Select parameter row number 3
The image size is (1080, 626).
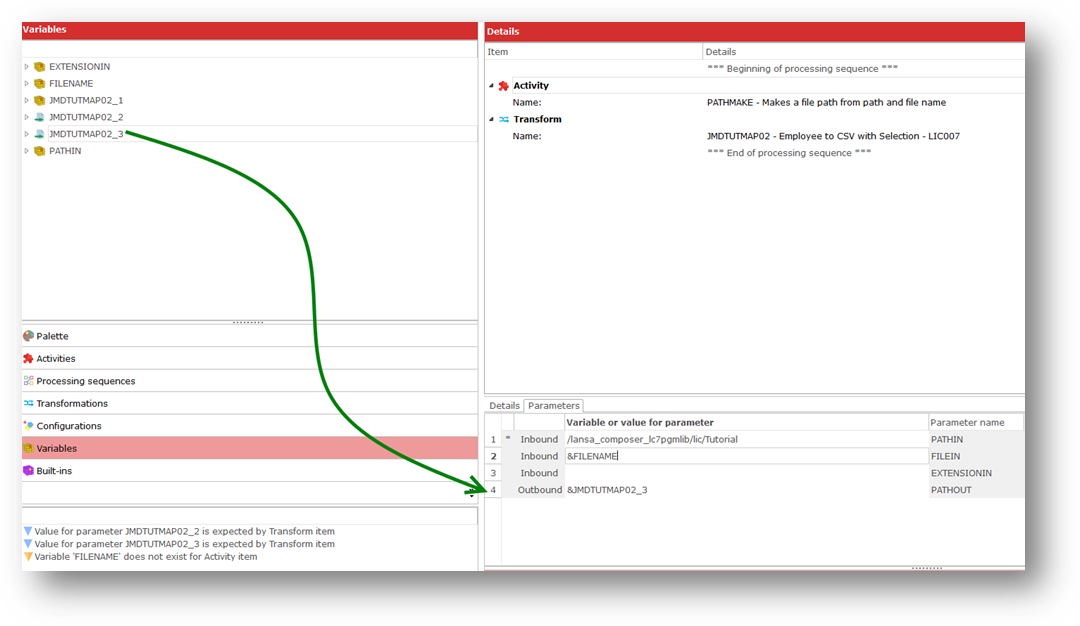point(493,473)
